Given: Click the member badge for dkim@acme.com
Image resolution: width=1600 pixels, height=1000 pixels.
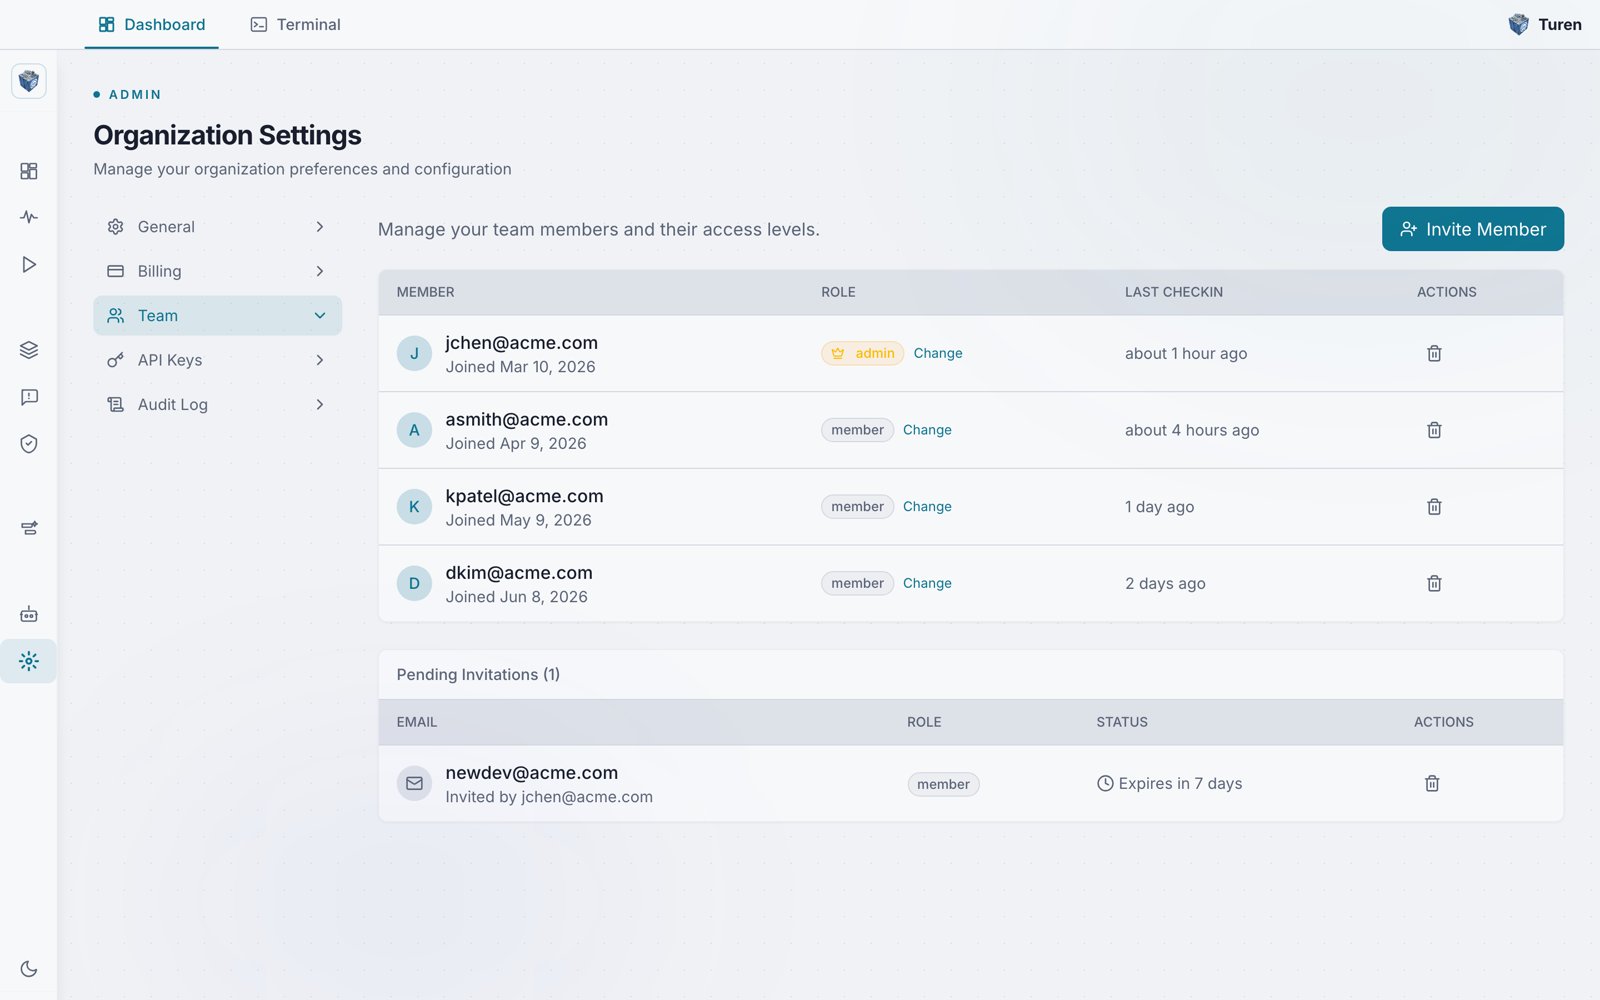Looking at the screenshot, I should (x=858, y=583).
